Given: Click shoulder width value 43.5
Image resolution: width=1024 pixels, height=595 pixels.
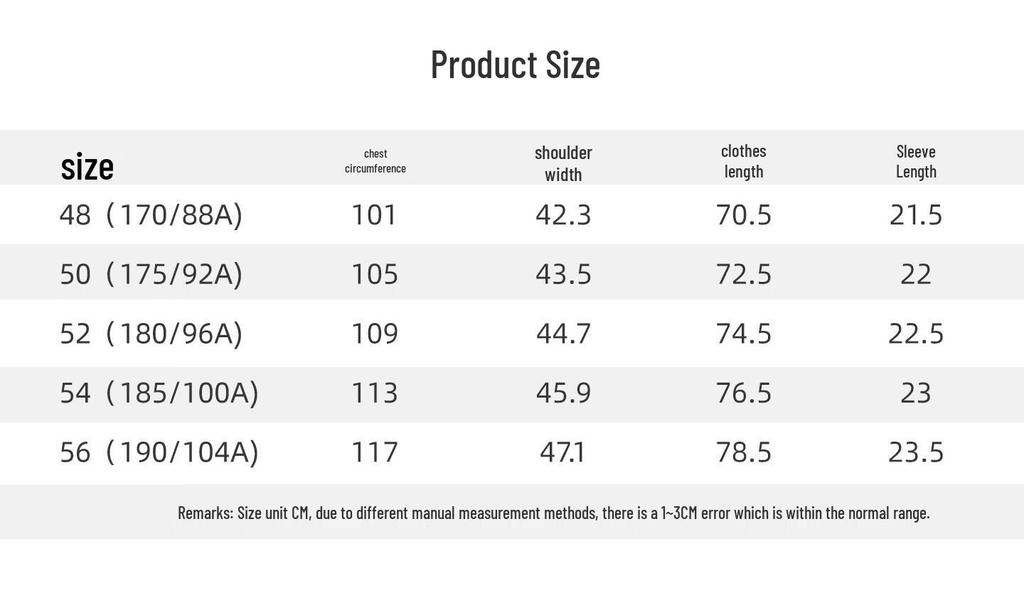Looking at the screenshot, I should pyautogui.click(x=563, y=274).
